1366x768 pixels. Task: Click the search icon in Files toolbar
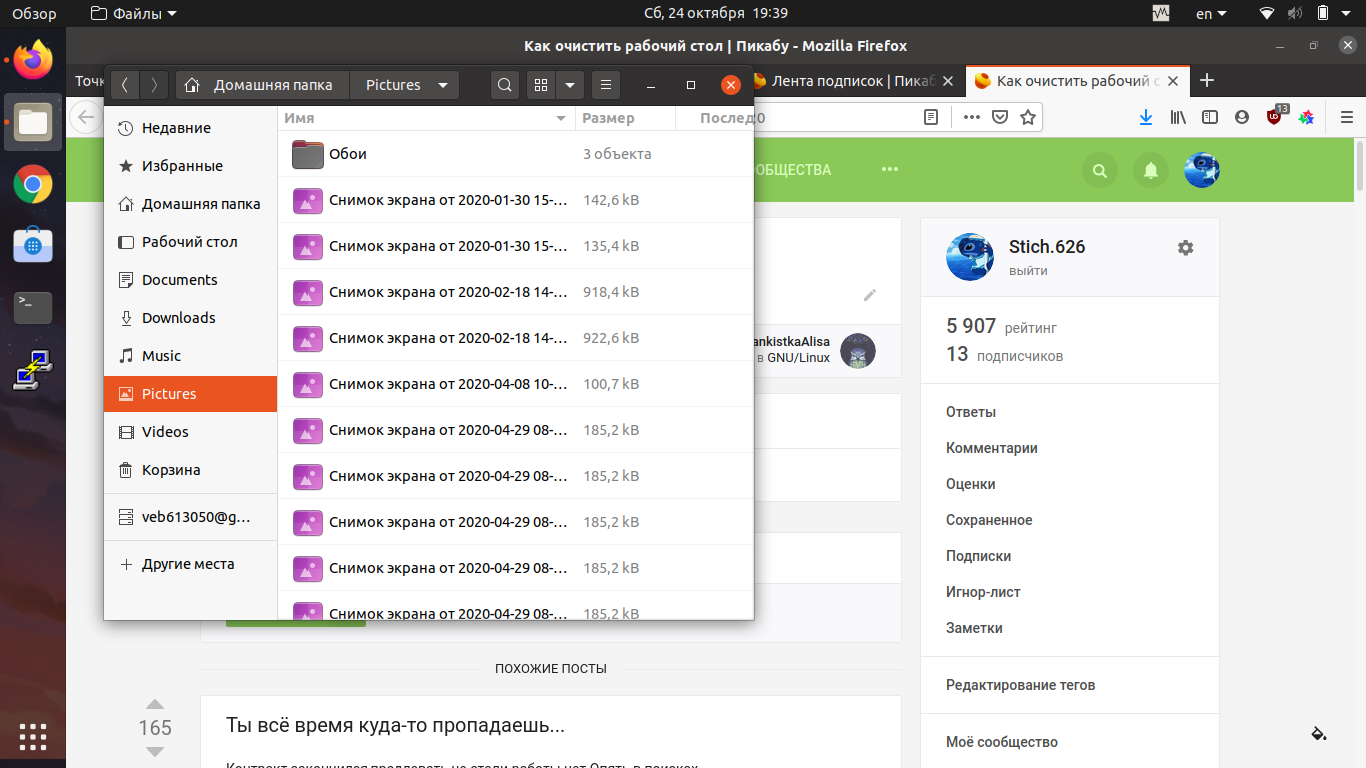pyautogui.click(x=505, y=85)
